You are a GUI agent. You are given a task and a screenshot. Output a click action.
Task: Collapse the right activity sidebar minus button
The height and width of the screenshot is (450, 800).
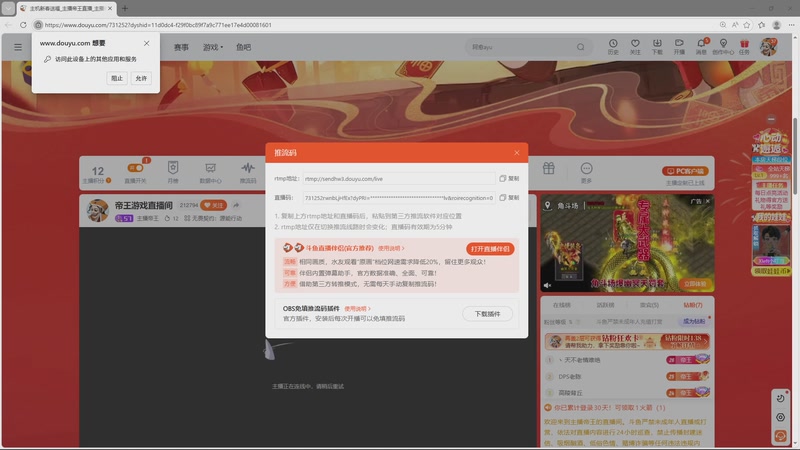771,119
